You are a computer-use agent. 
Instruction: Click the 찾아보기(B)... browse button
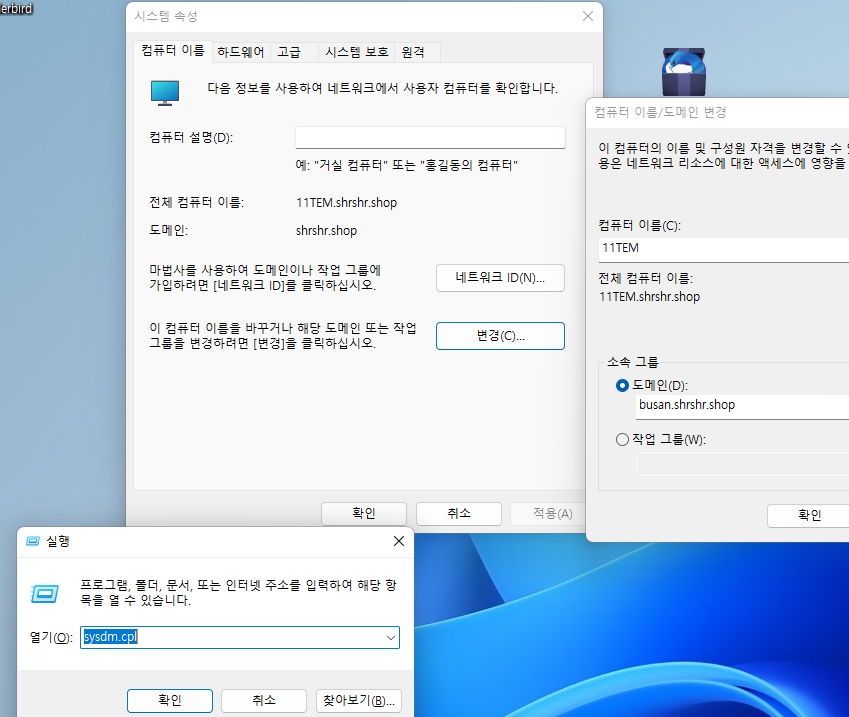tap(358, 701)
